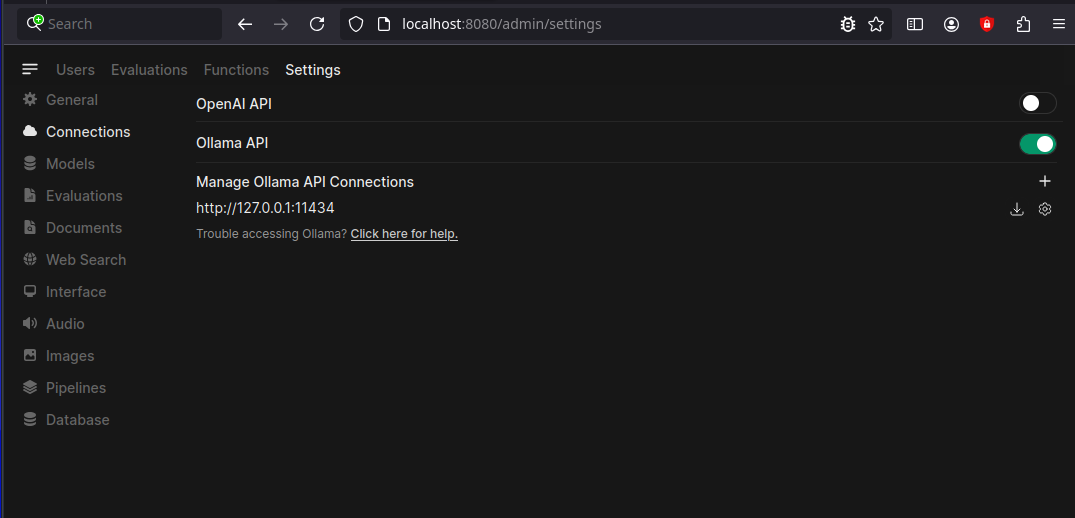
Task: Click the red shield extension icon
Action: click(x=987, y=24)
